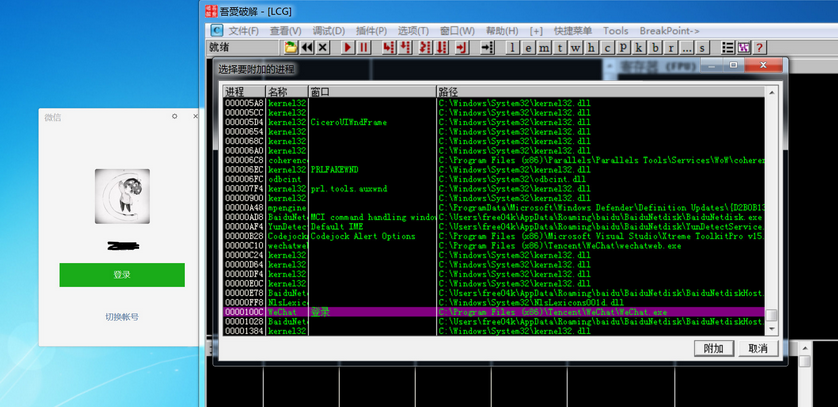Click the red question mark help icon
This screenshot has height=407, width=838.
point(759,48)
